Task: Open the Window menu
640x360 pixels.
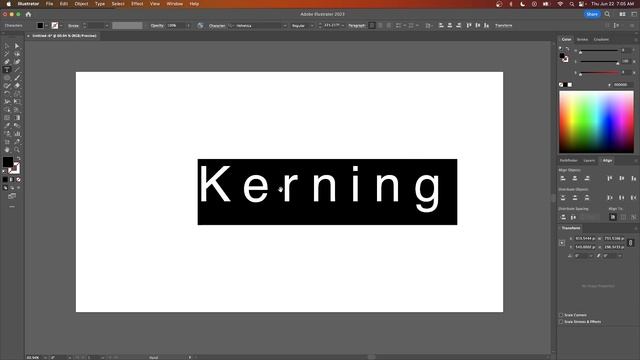Action: [x=175, y=4]
